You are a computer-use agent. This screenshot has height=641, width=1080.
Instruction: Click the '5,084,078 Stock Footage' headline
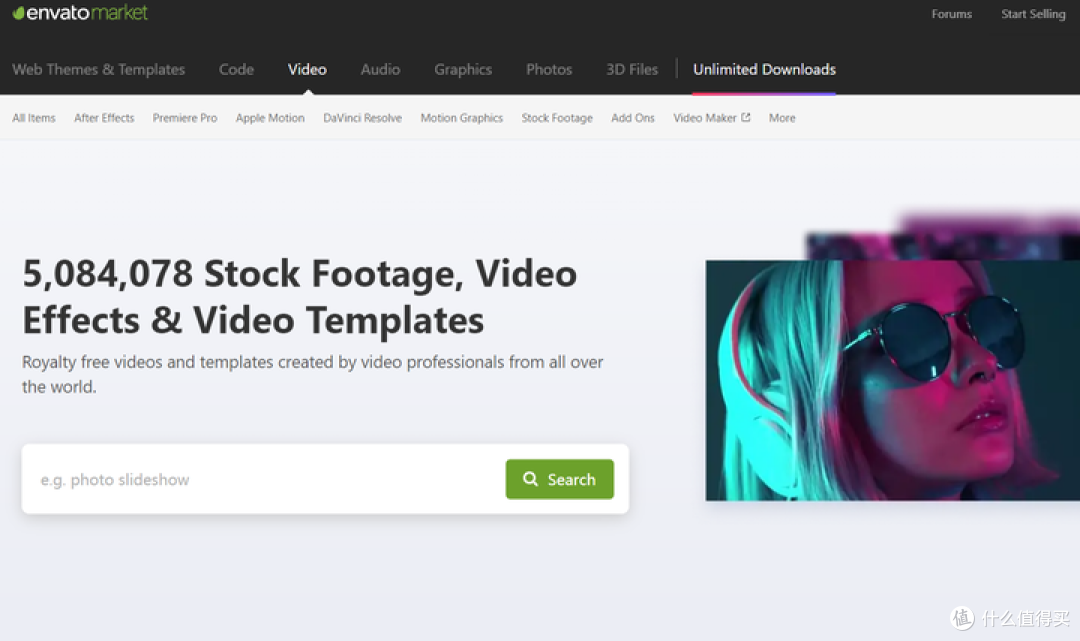click(300, 297)
